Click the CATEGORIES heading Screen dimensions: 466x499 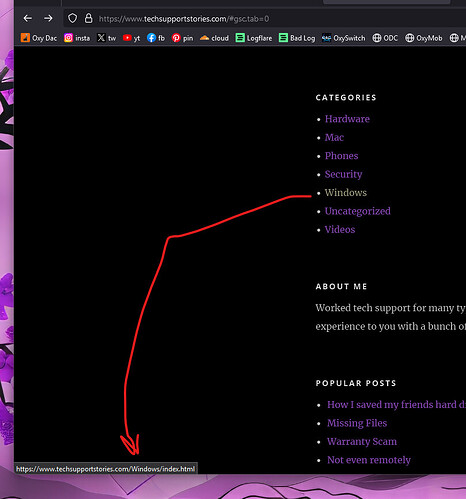coord(346,98)
